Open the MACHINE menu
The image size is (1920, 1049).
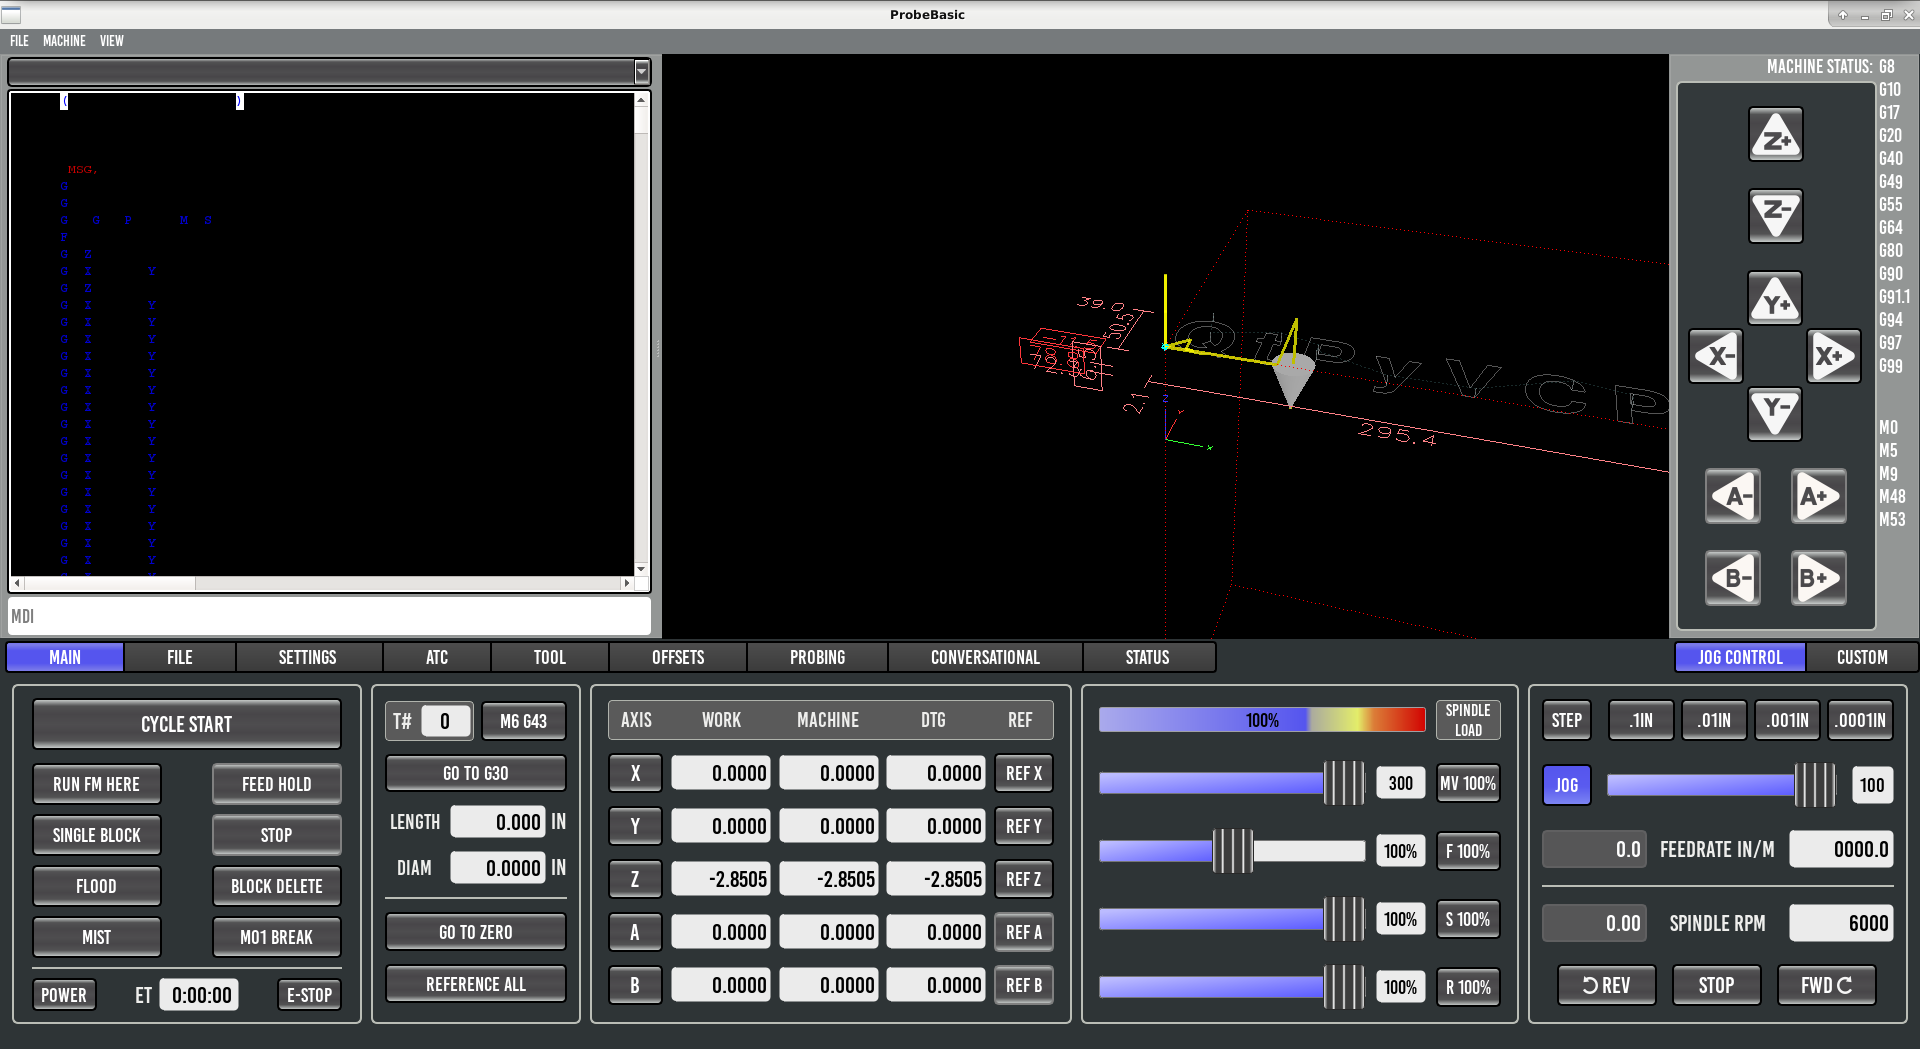click(64, 41)
